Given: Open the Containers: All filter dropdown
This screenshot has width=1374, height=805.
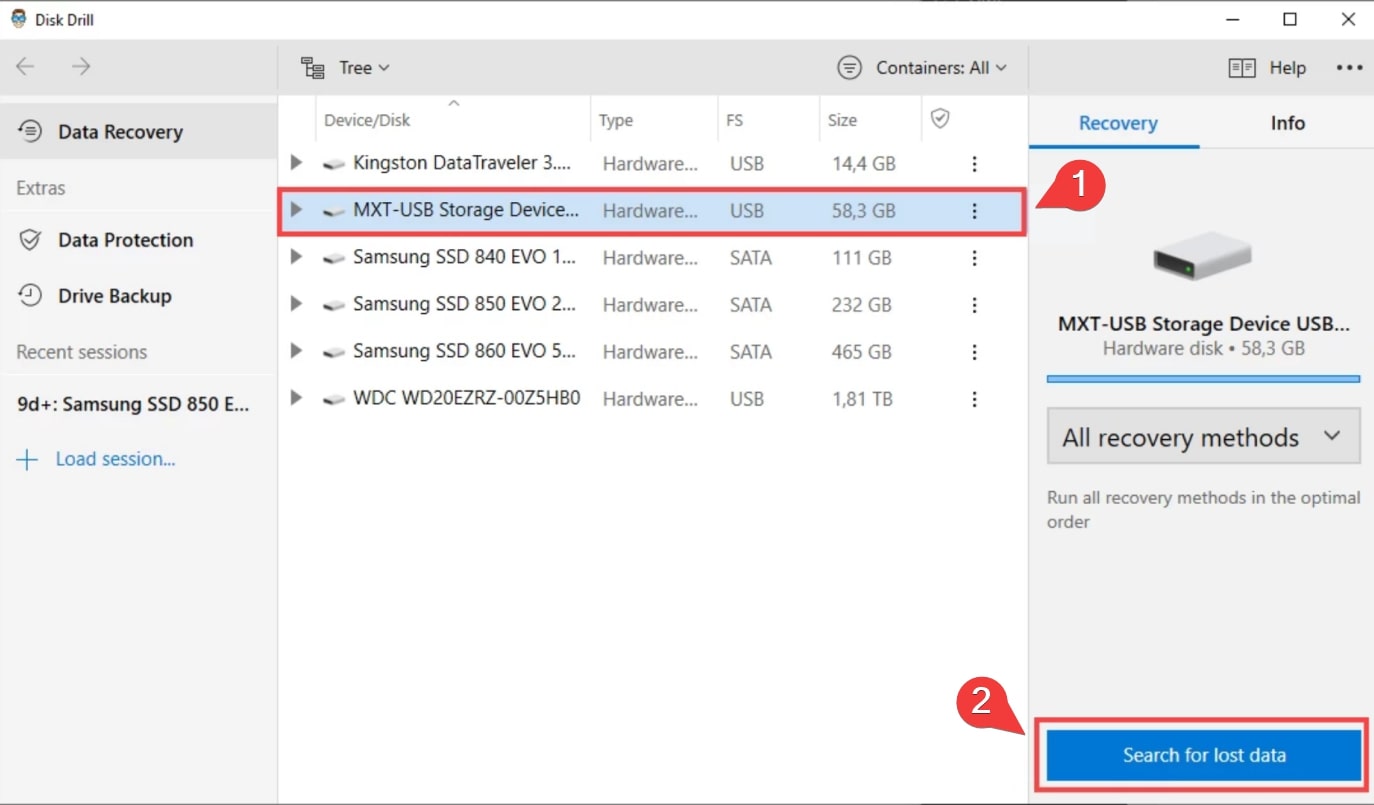Looking at the screenshot, I should point(922,68).
